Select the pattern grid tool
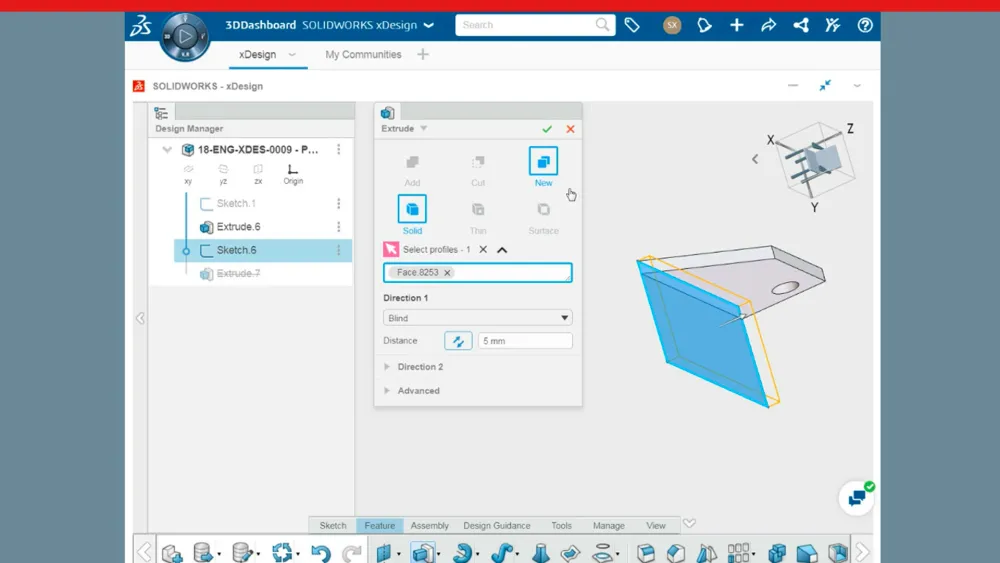Viewport: 1000px width, 563px height. pyautogui.click(x=739, y=552)
